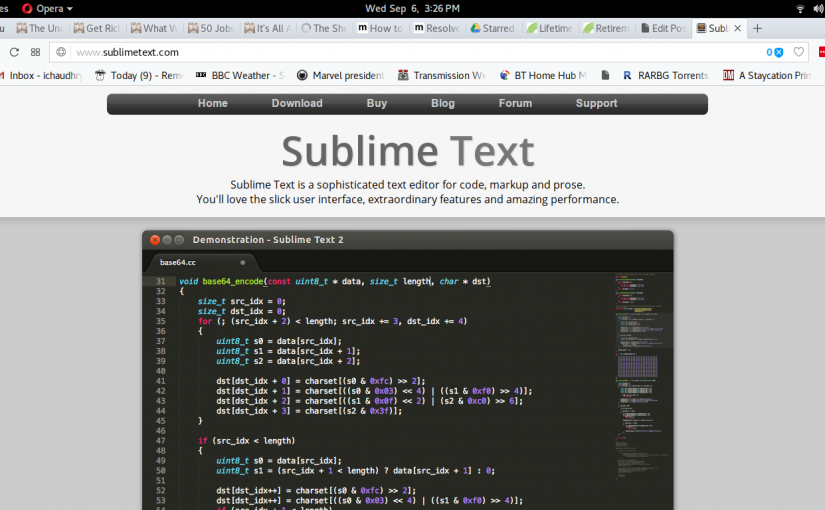Open clock and calendar in top bar
This screenshot has width=825, height=510.
pos(412,8)
